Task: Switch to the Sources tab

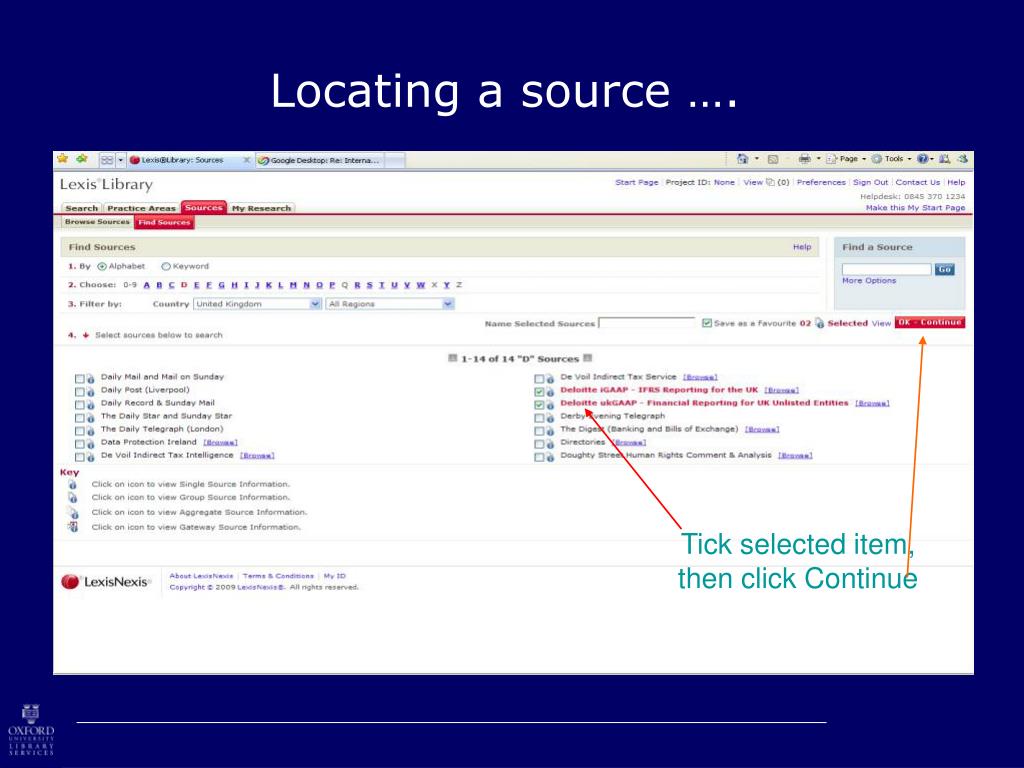Action: 204,208
